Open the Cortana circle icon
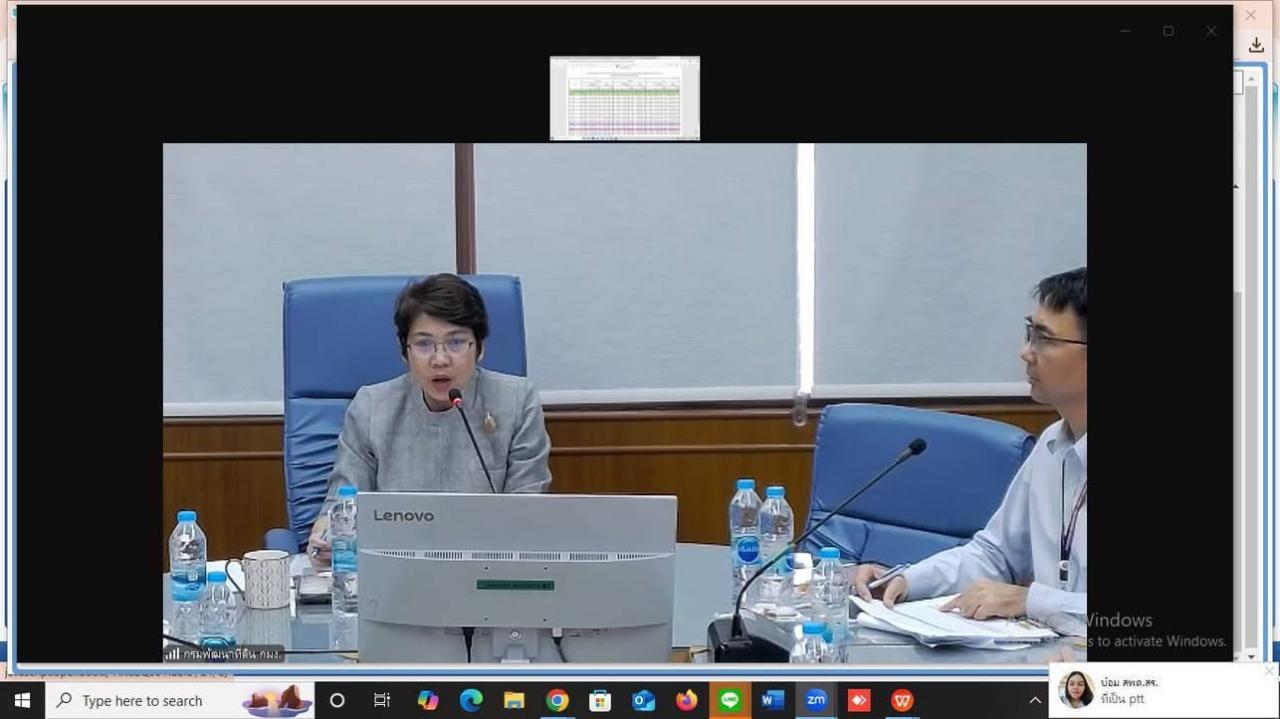 337,701
